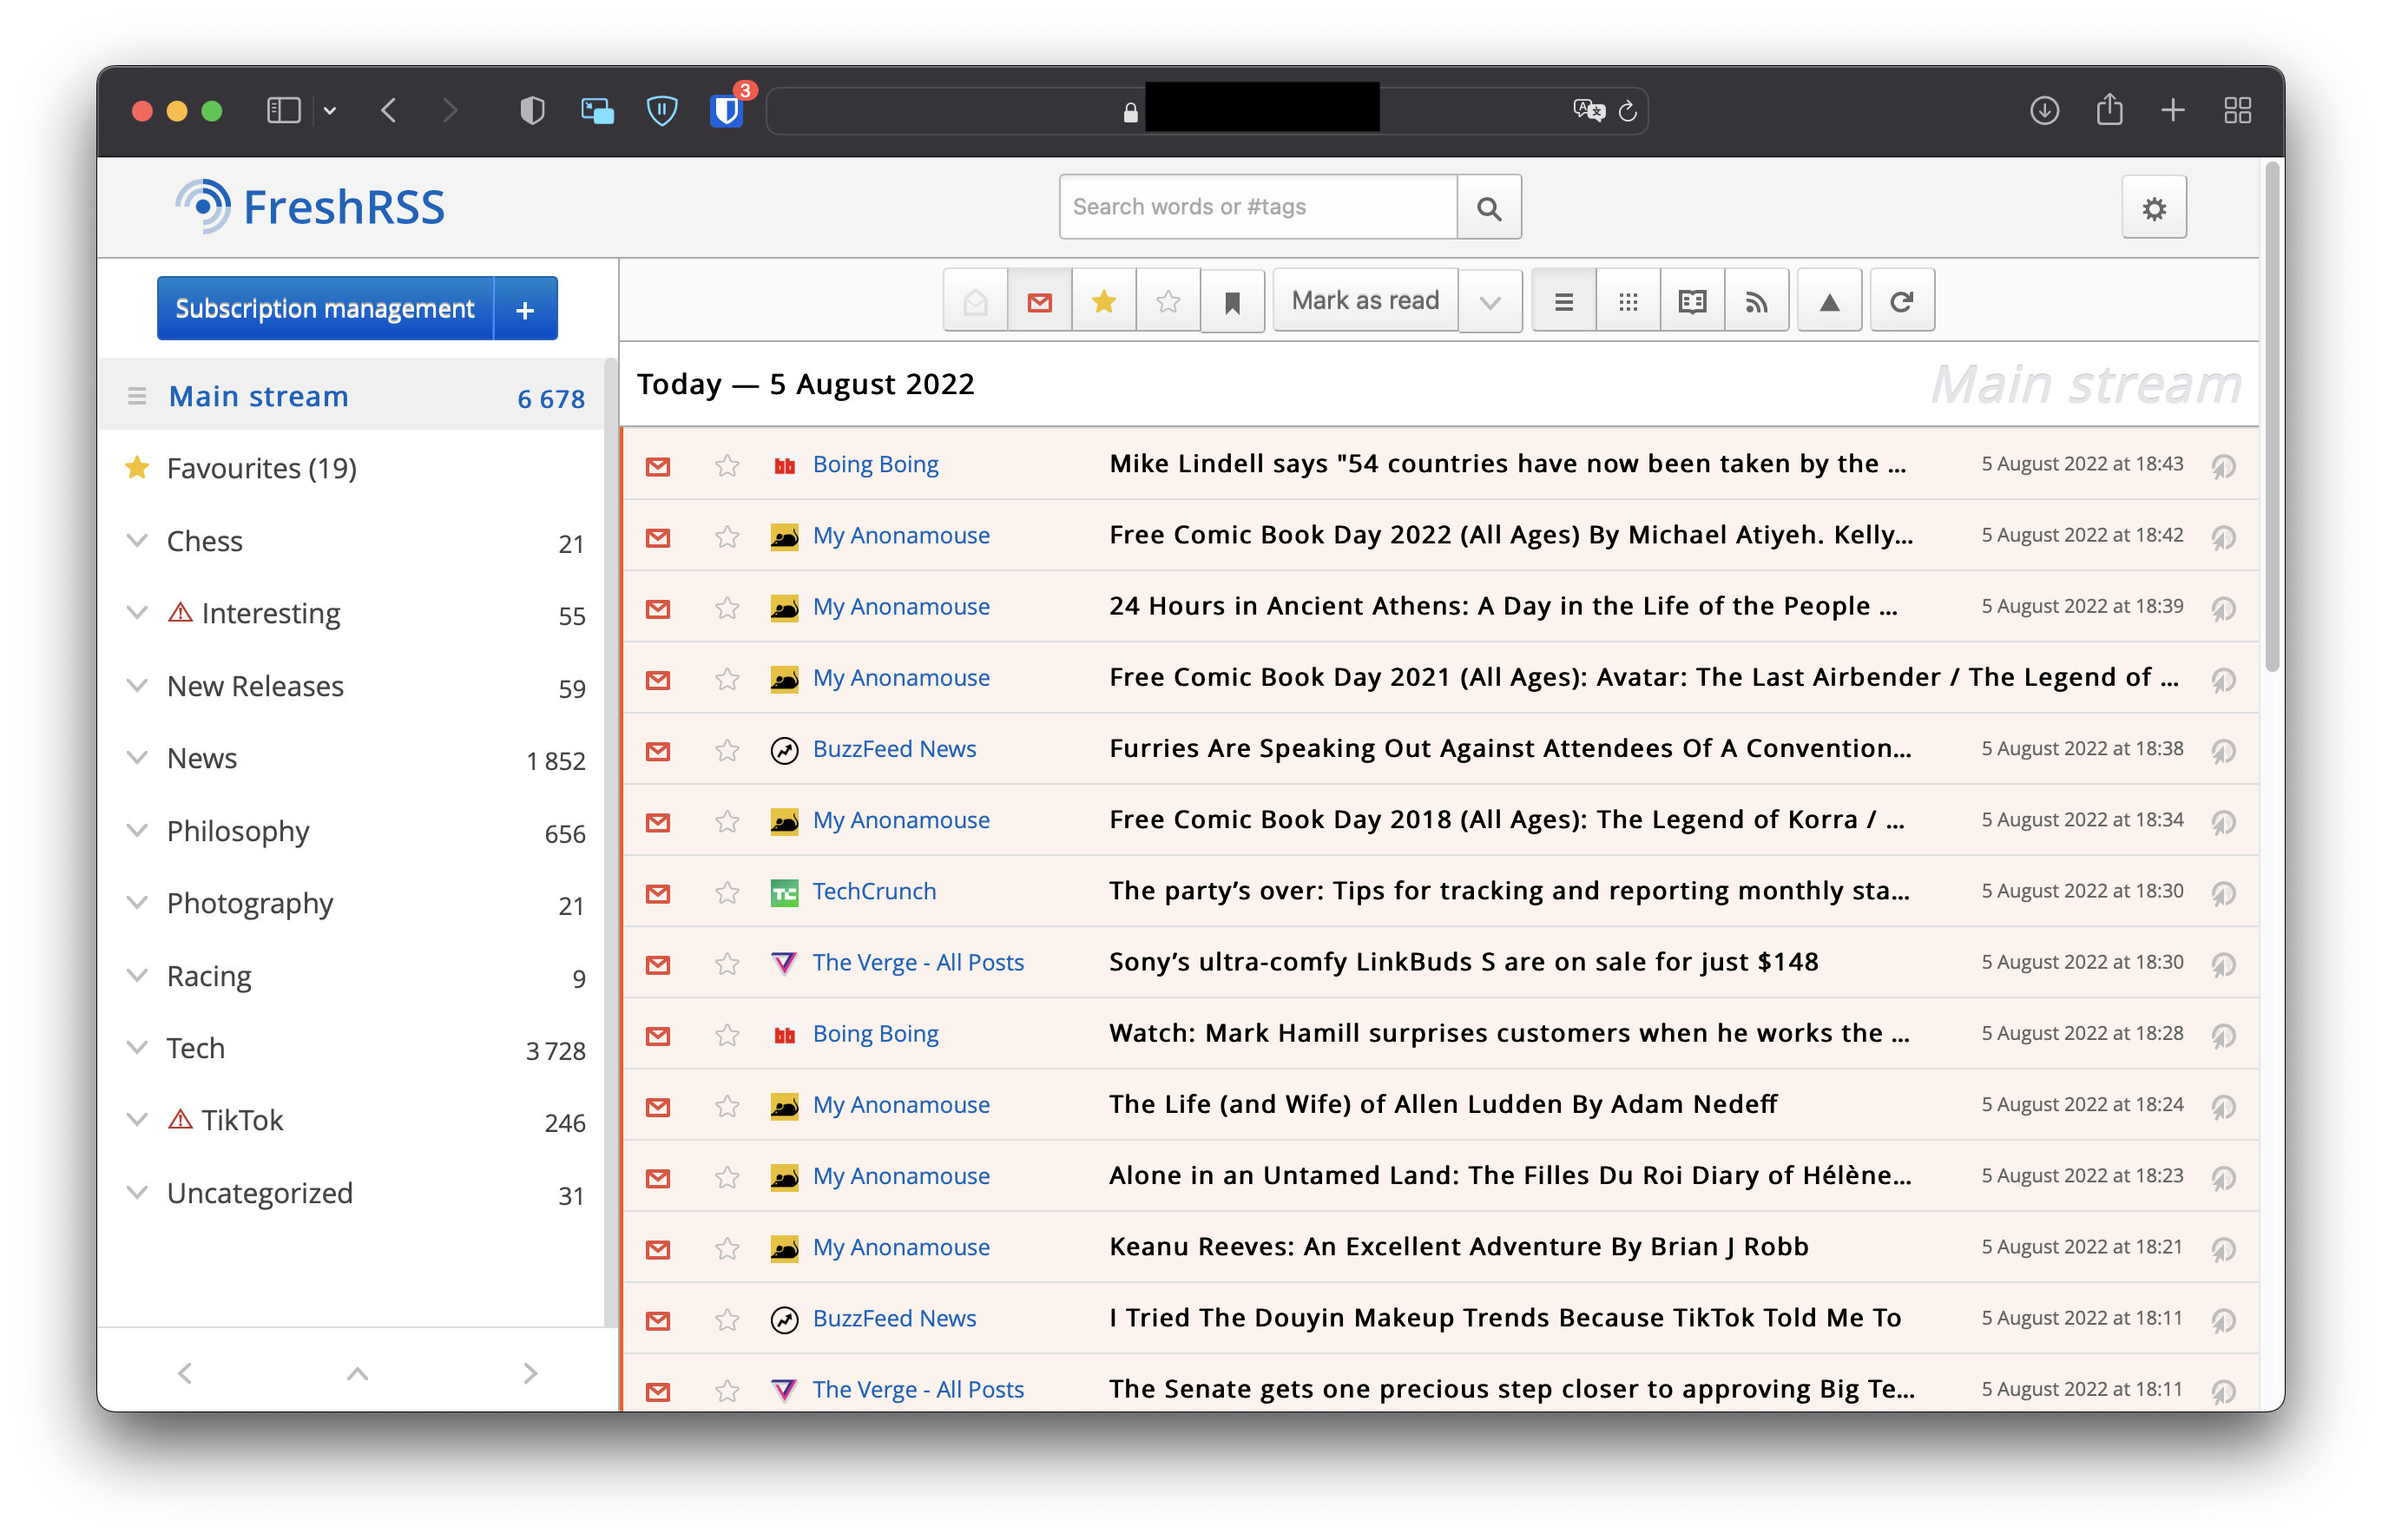Open BuzzFeed News feed link on Furries row

[894, 749]
